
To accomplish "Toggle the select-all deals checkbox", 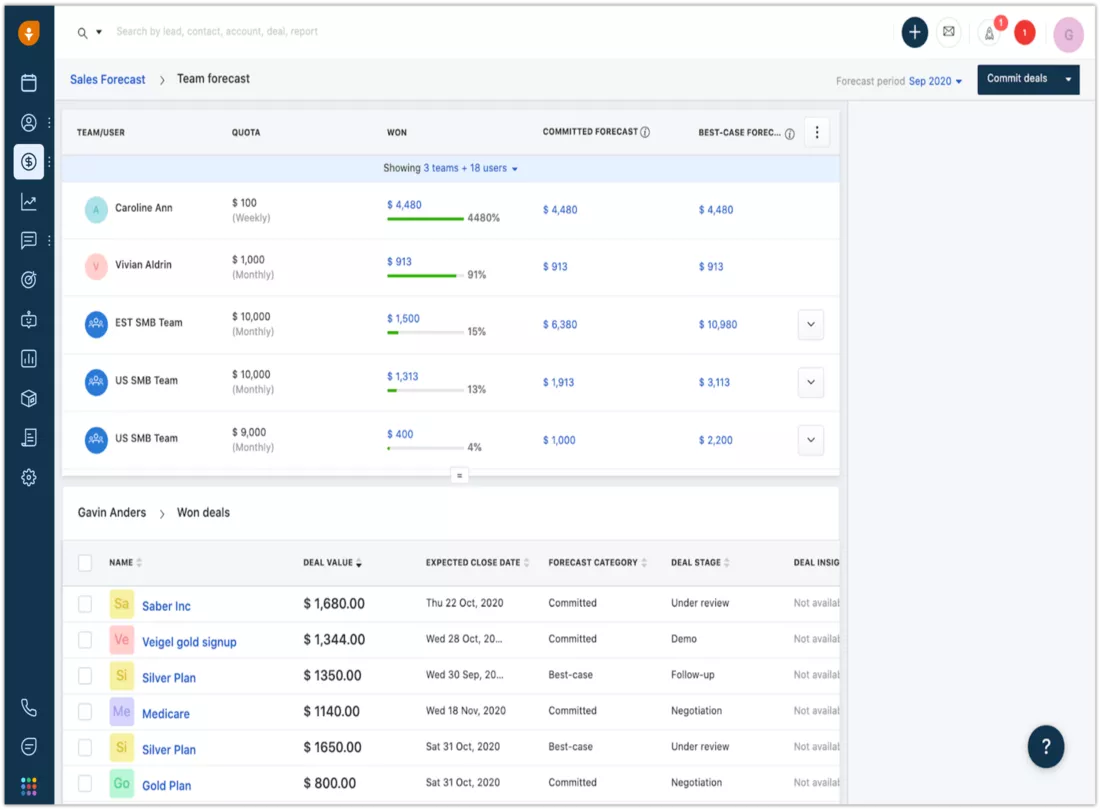I will pyautogui.click(x=85, y=563).
